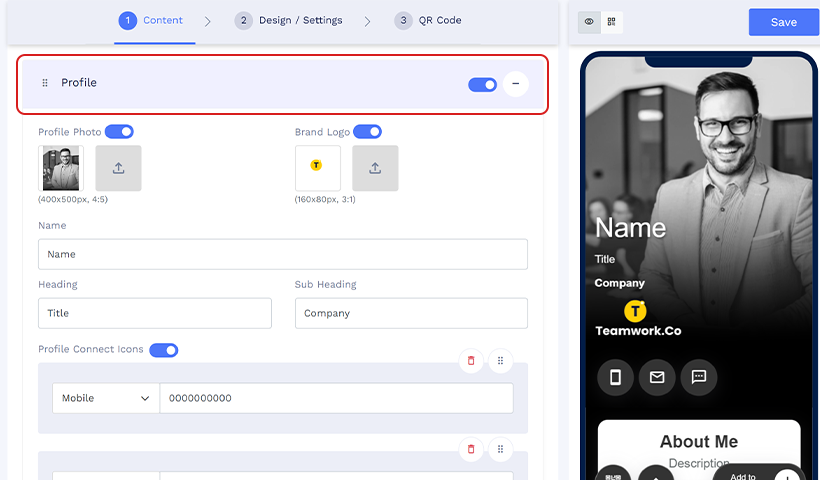The height and width of the screenshot is (480, 820).
Task: Edit the mobile number 0000000000 field
Action: [x=336, y=398]
